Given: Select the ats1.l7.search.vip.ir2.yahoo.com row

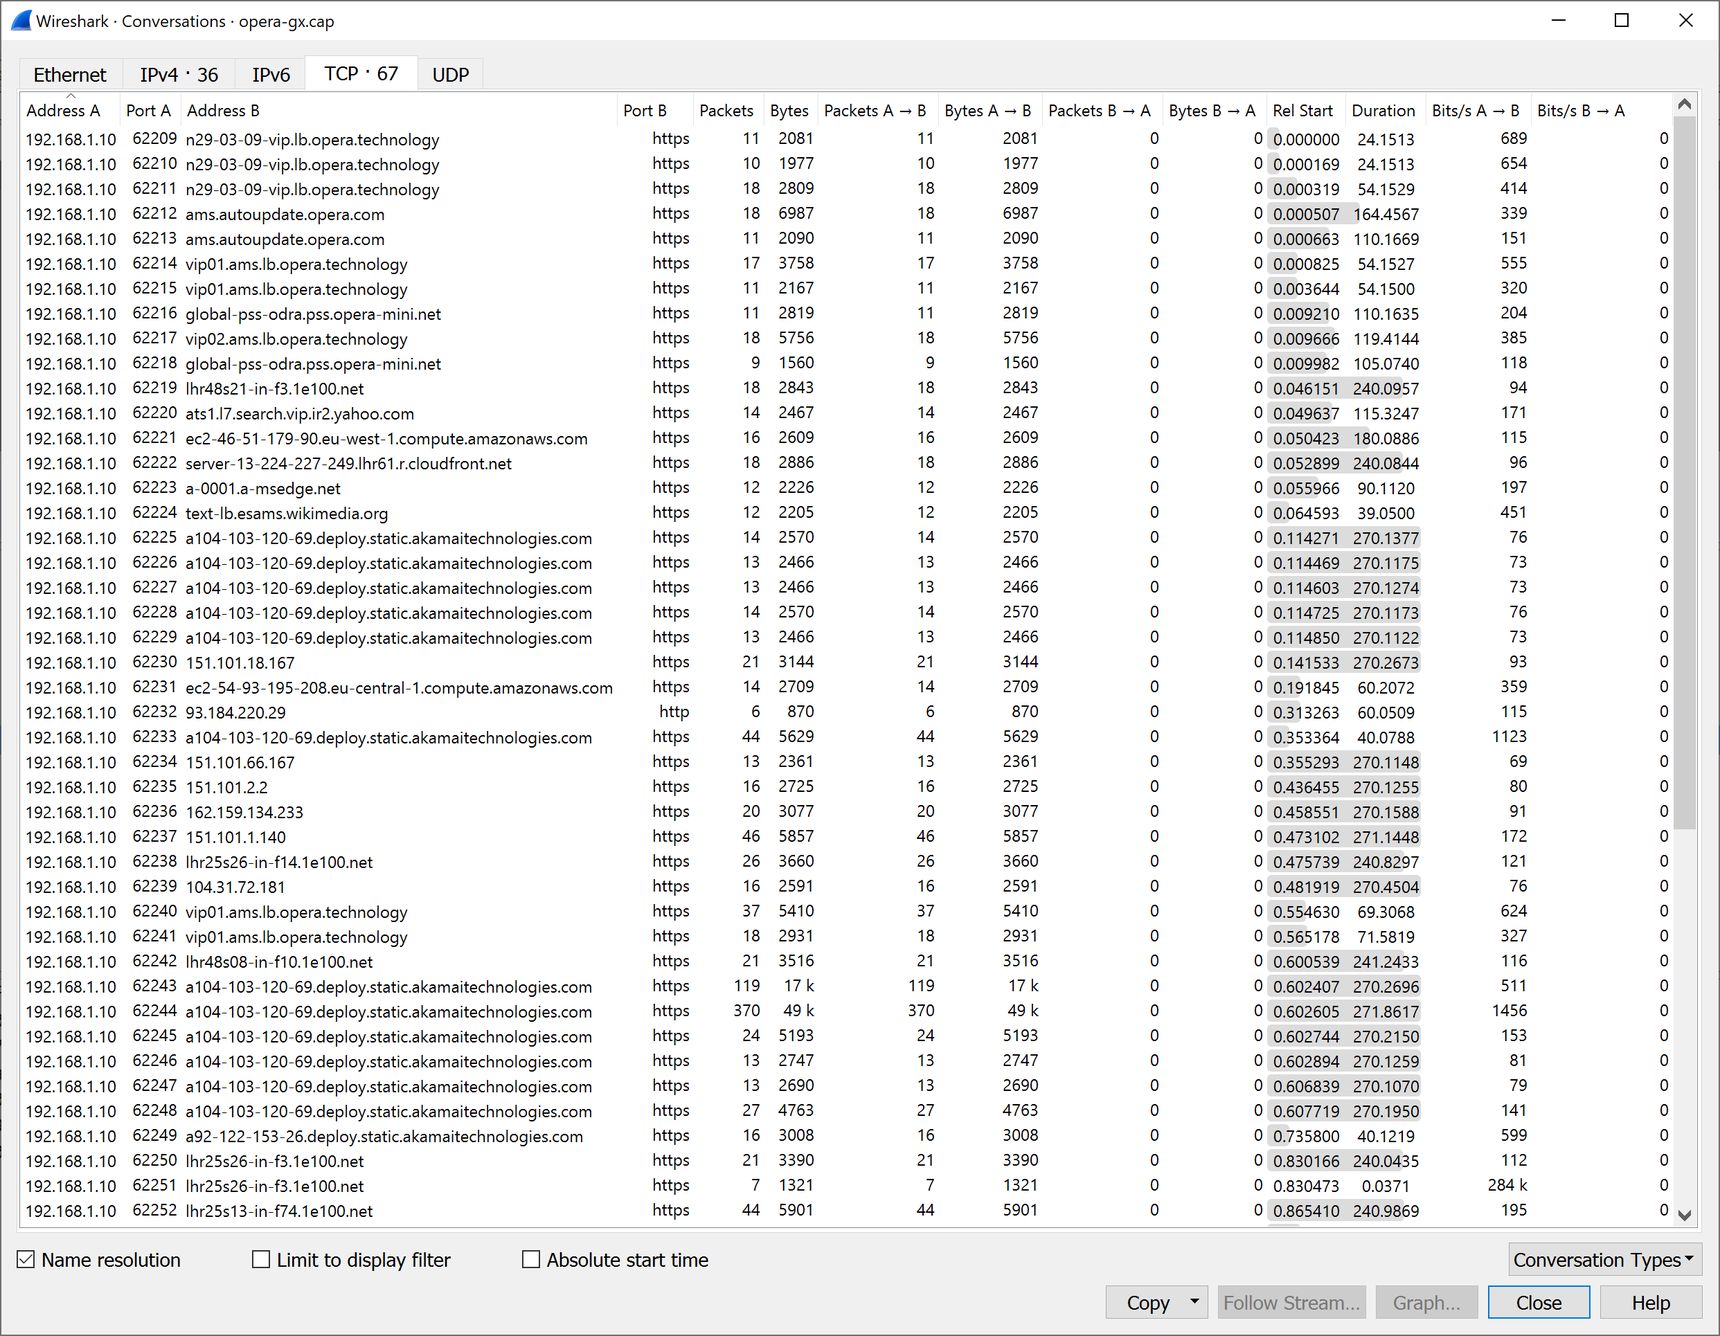Looking at the screenshot, I should (x=846, y=413).
